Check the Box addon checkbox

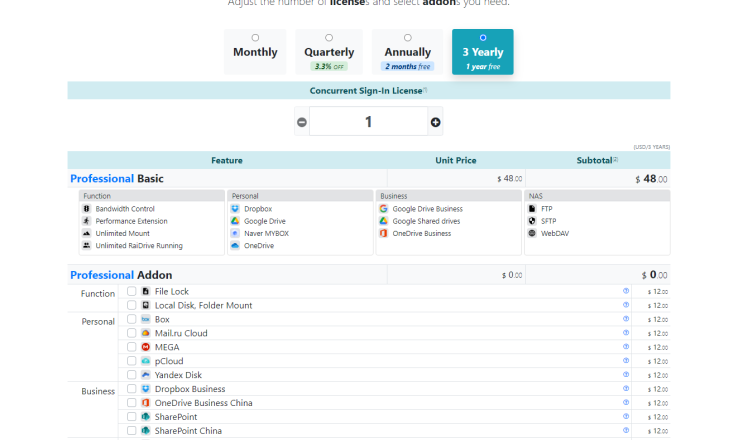132,319
